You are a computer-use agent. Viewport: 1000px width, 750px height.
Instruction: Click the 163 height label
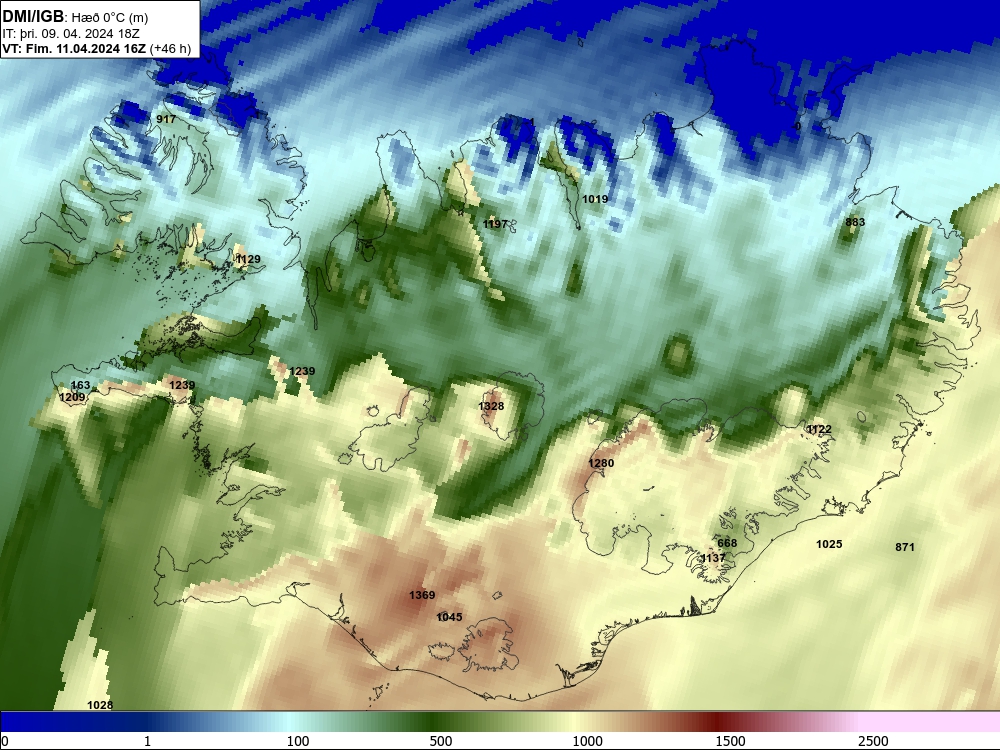coord(80,385)
